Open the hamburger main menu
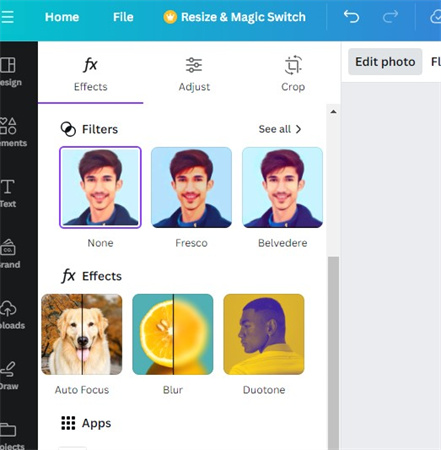Viewport: 441px width, 450px height. click(x=7, y=17)
